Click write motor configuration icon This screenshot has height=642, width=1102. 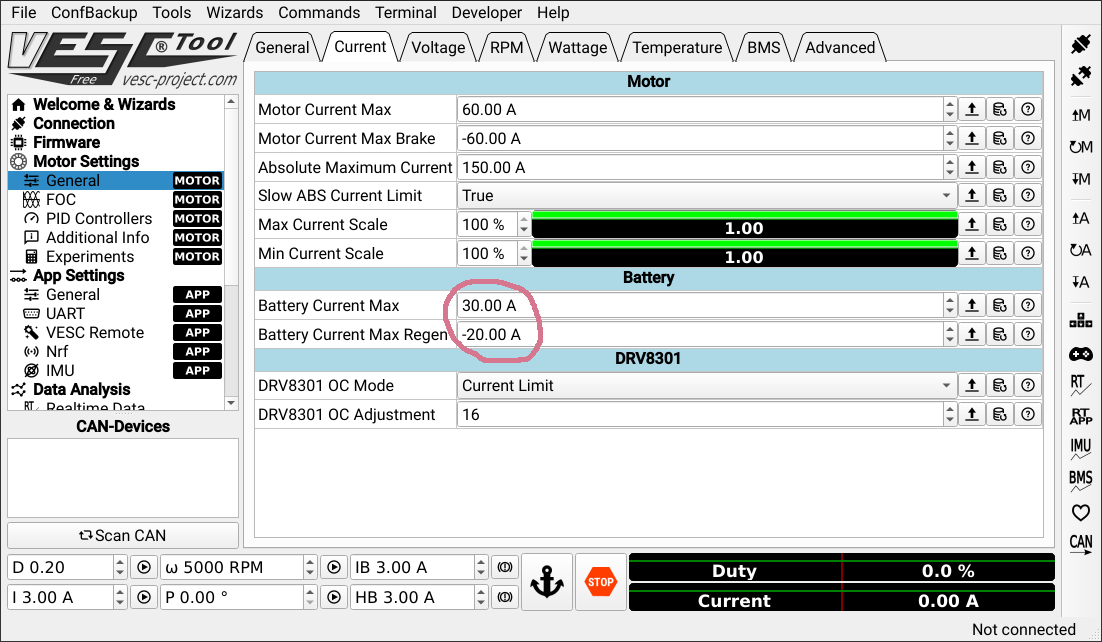(x=1080, y=179)
